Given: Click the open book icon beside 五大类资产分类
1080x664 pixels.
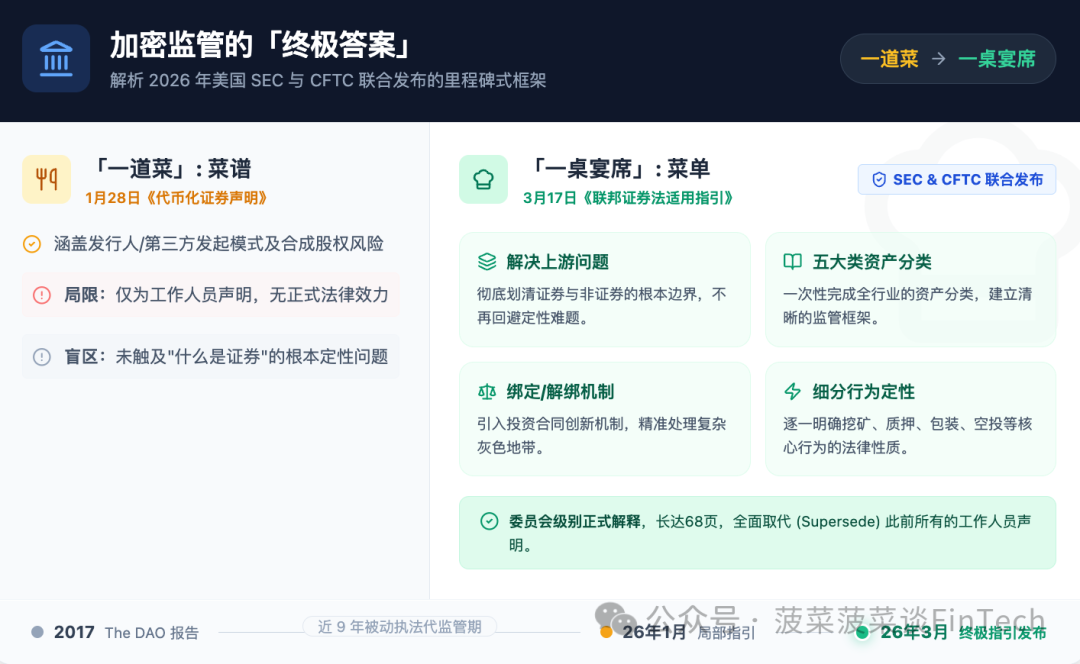Looking at the screenshot, I should [792, 262].
